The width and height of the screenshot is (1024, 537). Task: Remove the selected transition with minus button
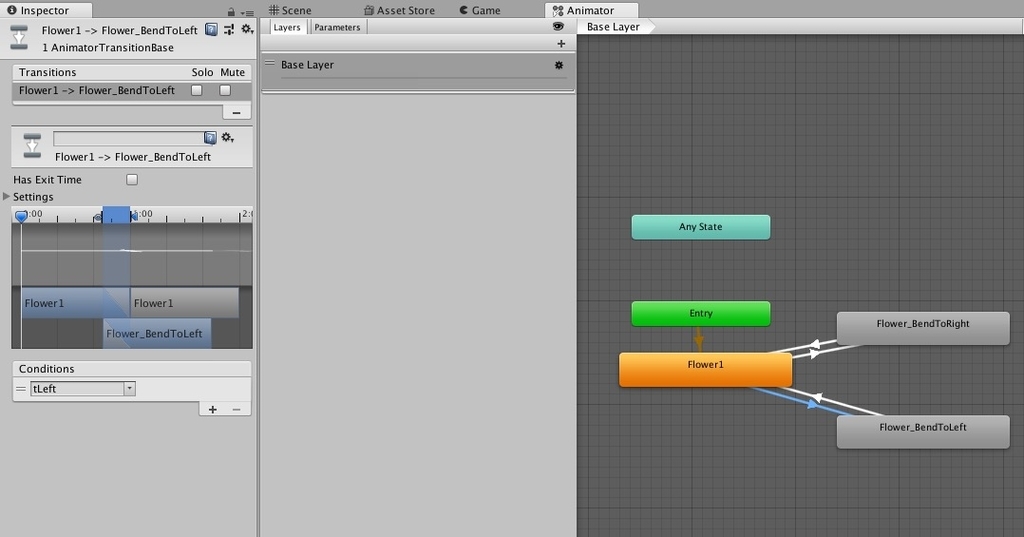click(236, 113)
